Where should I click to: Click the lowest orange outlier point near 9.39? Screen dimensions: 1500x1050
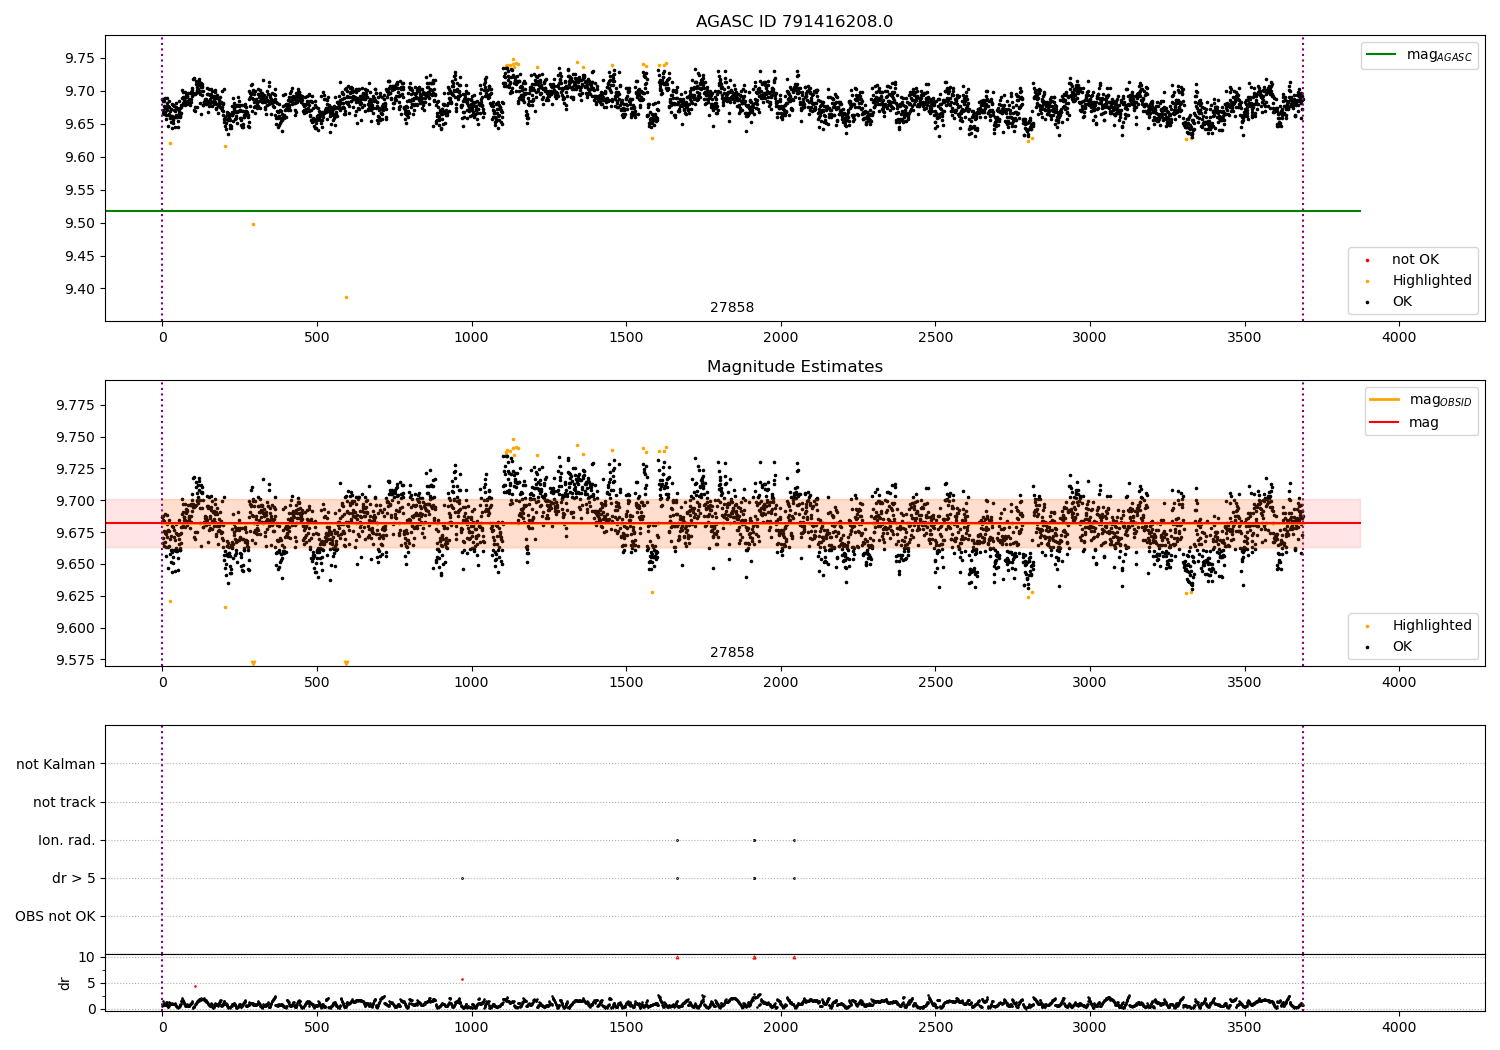[346, 297]
